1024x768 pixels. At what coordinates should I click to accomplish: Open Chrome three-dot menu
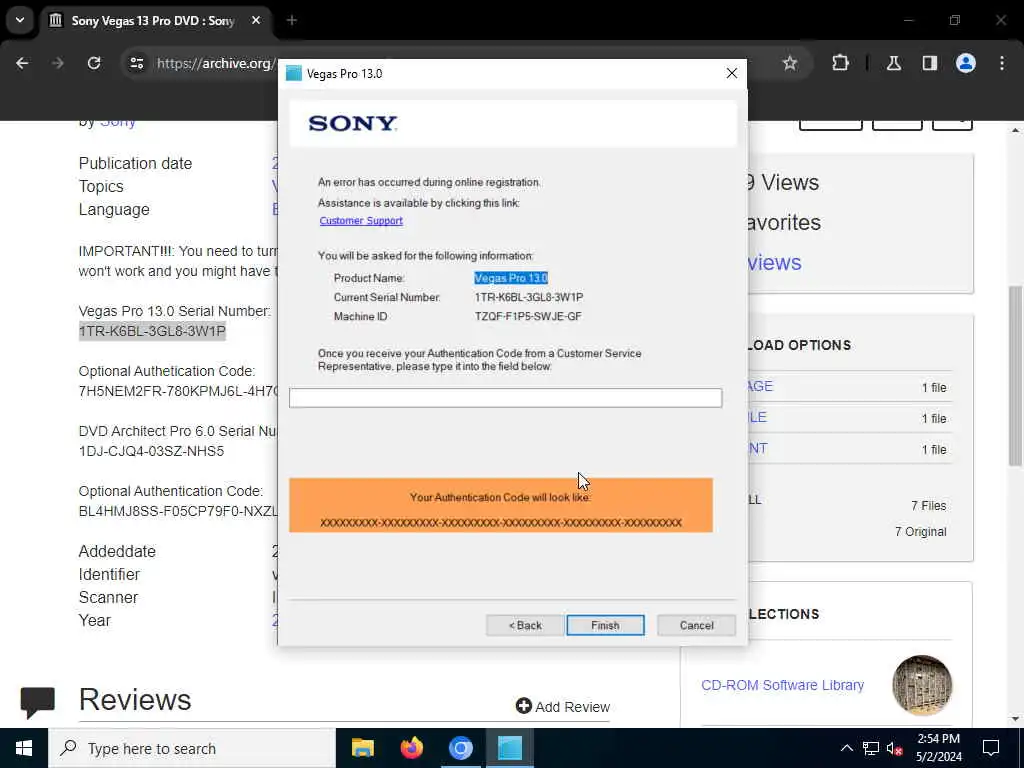pos(1002,63)
